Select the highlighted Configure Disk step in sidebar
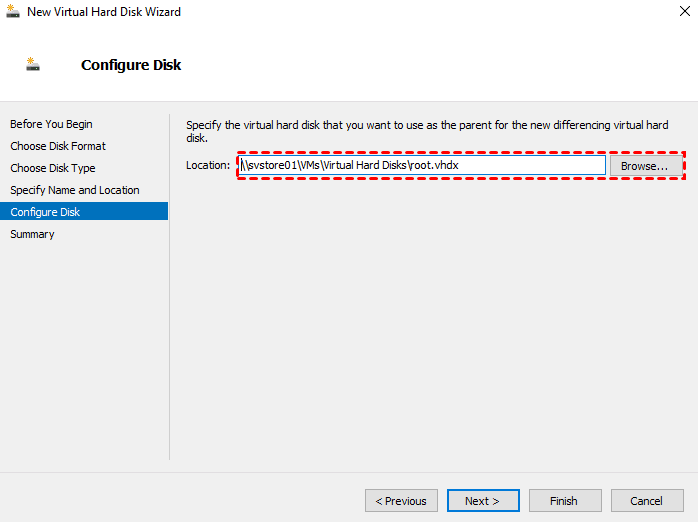Image resolution: width=698 pixels, height=522 pixels. click(45, 212)
